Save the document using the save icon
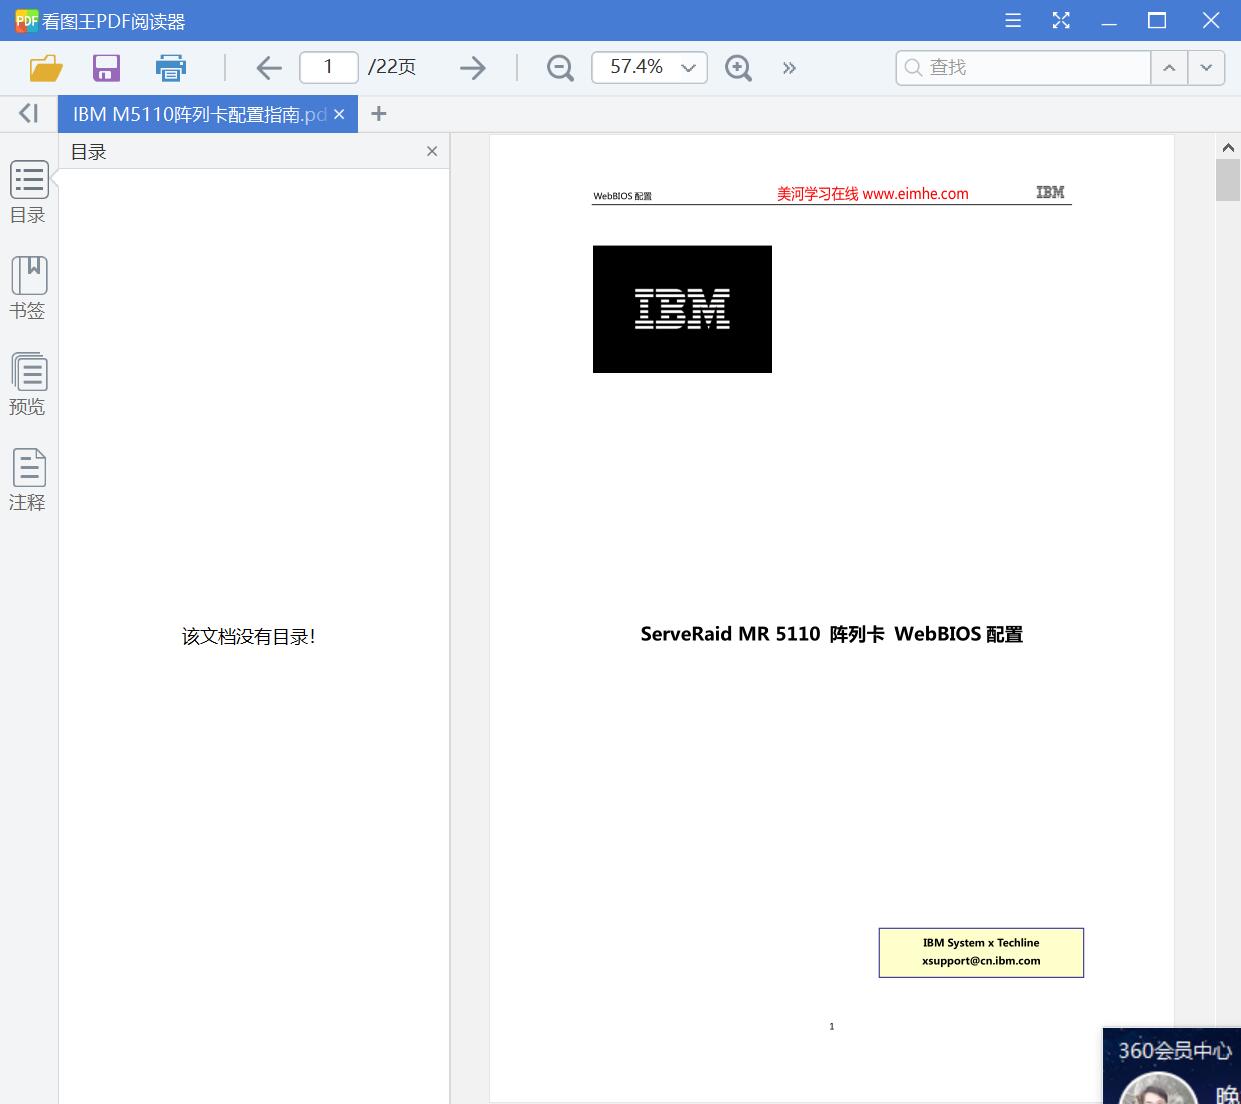Image resolution: width=1241 pixels, height=1104 pixels. point(106,67)
